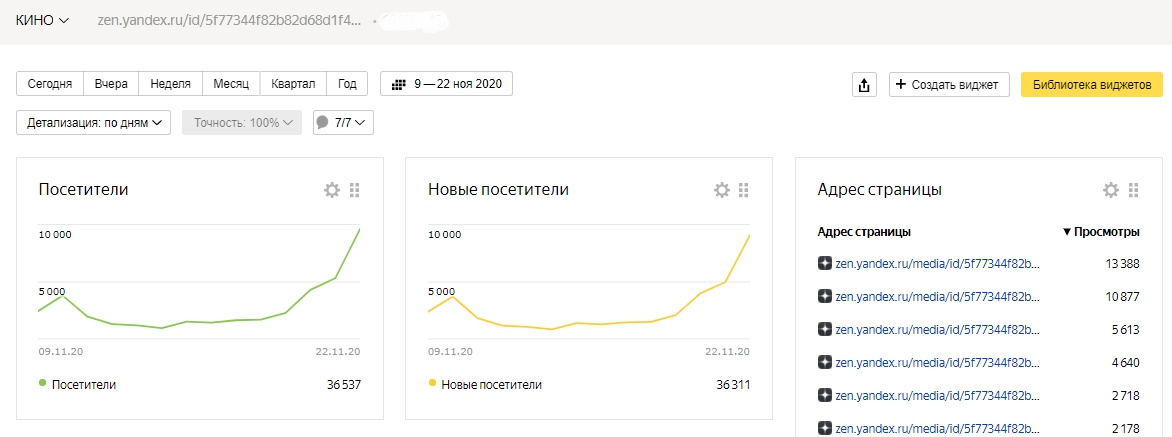The width and height of the screenshot is (1172, 437).
Task: Open the Библиотека виджетов button
Action: tap(1092, 84)
